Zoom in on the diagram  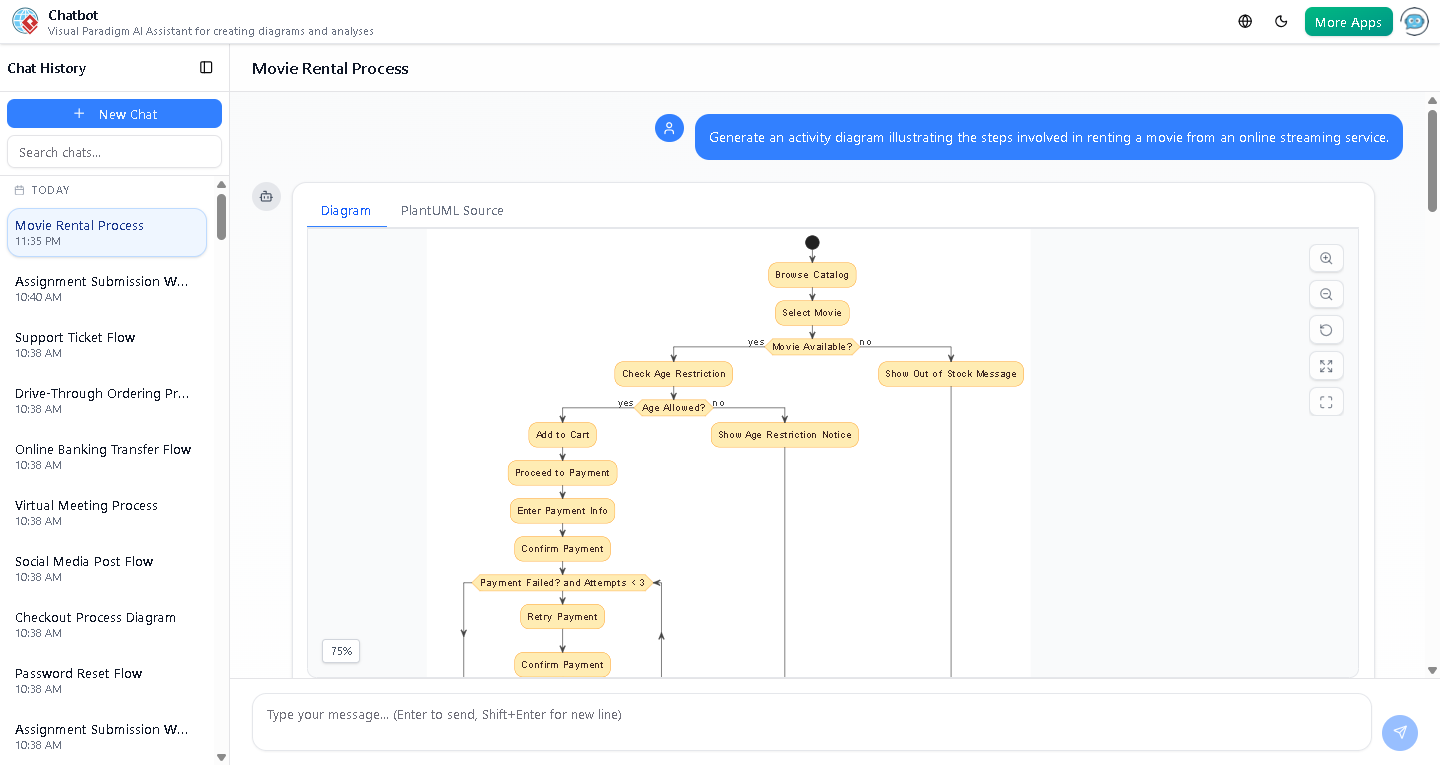pos(1326,258)
